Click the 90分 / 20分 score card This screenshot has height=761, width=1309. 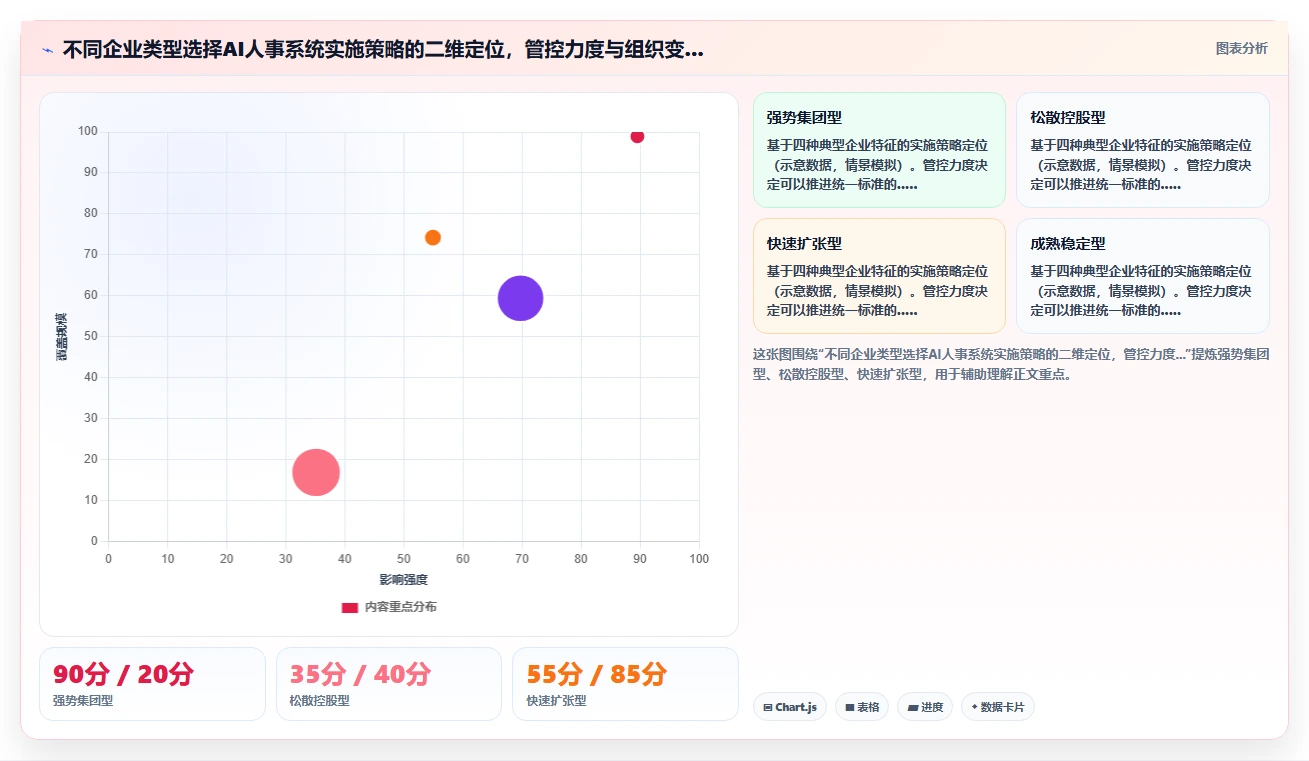pos(152,684)
